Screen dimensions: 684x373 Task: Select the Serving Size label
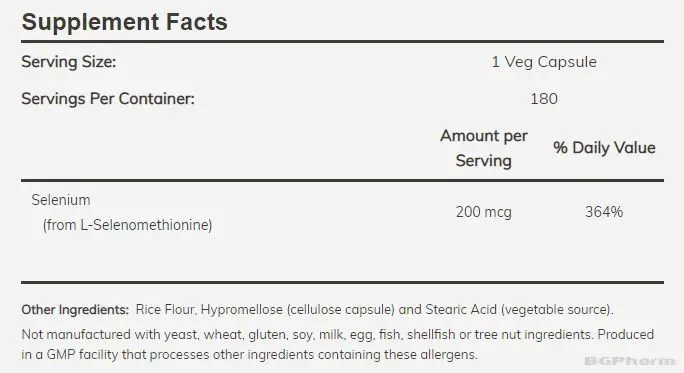[69, 62]
